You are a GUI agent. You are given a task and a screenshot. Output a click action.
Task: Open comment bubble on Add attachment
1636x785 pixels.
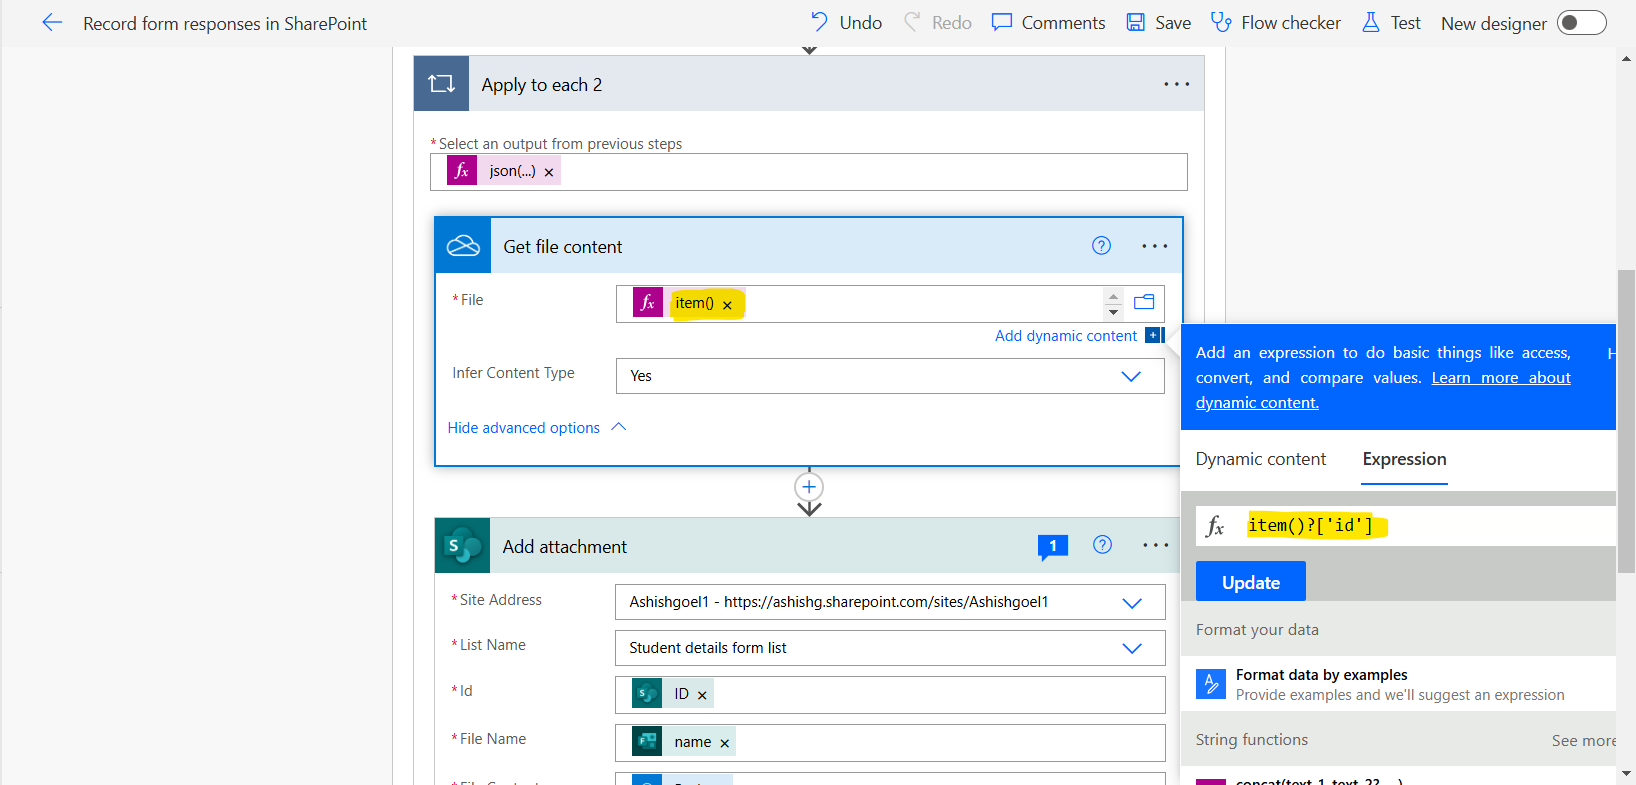pyautogui.click(x=1052, y=546)
